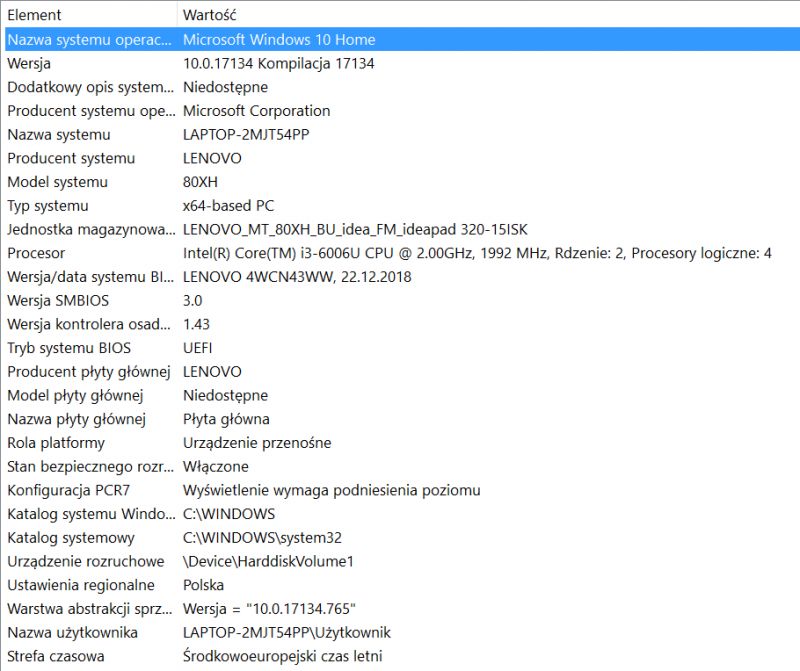This screenshot has height=671, width=800.
Task: Click 'Wersja = "10.0.17134.765"' value
Action: pos(269,609)
